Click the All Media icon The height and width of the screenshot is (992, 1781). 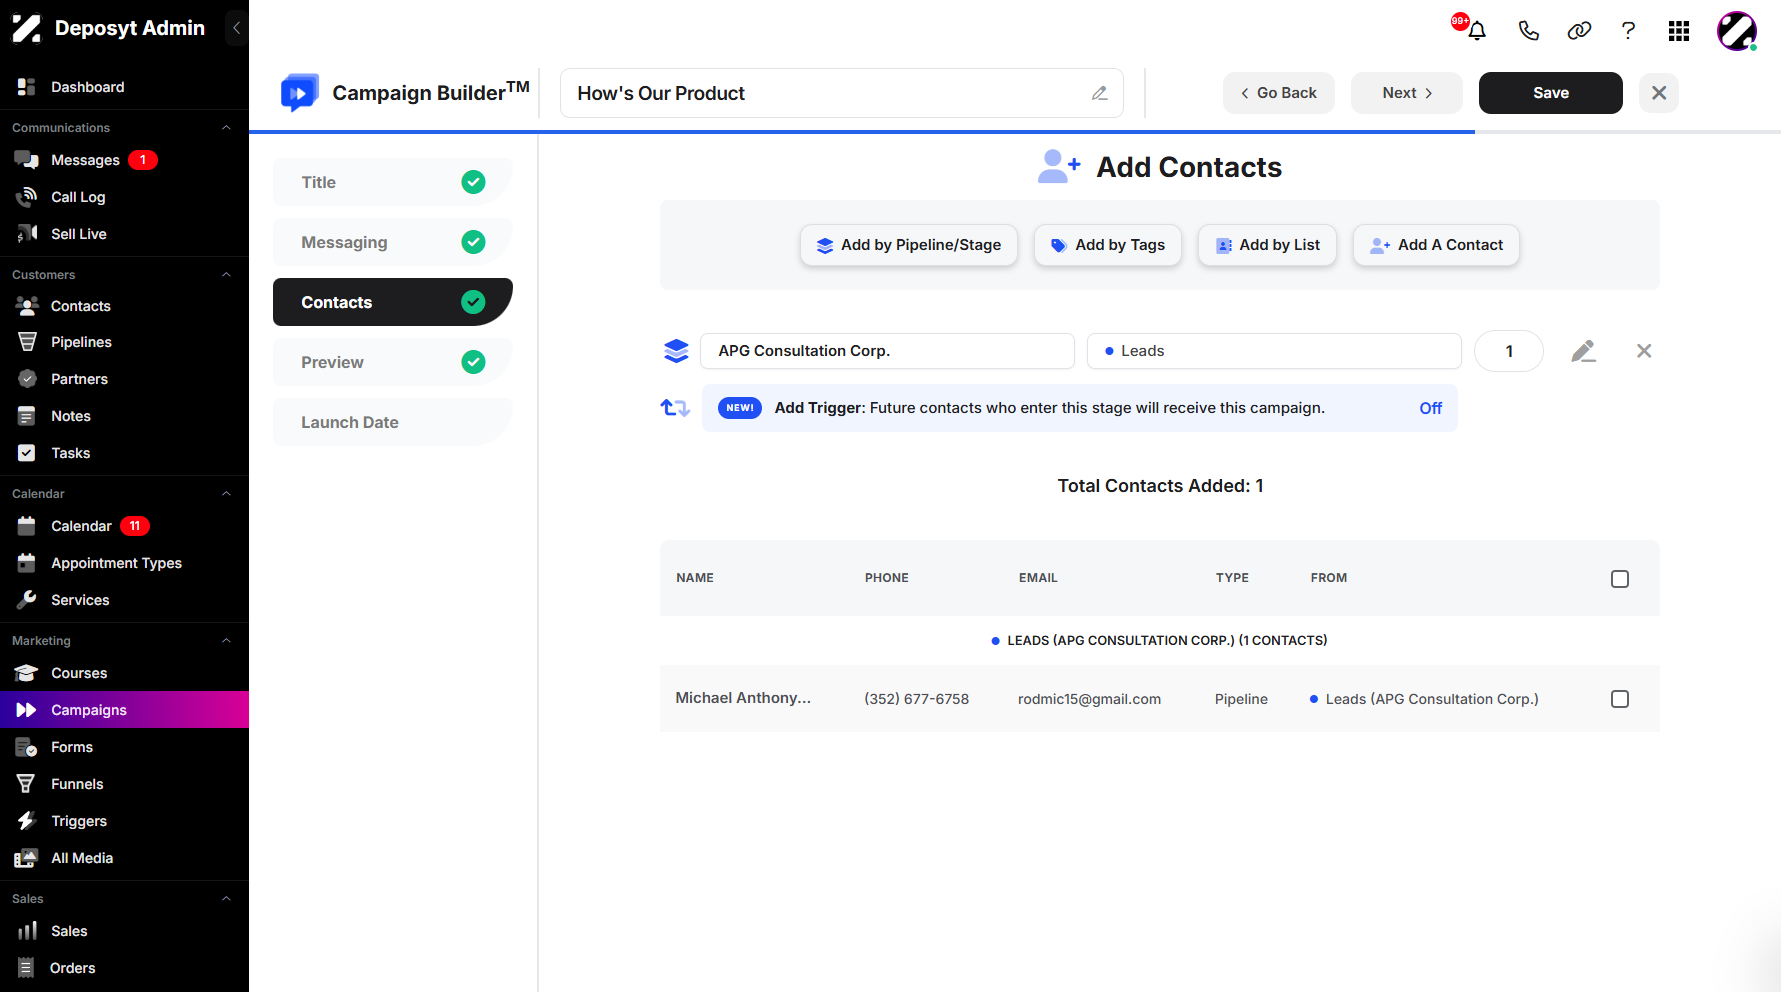[x=27, y=858]
